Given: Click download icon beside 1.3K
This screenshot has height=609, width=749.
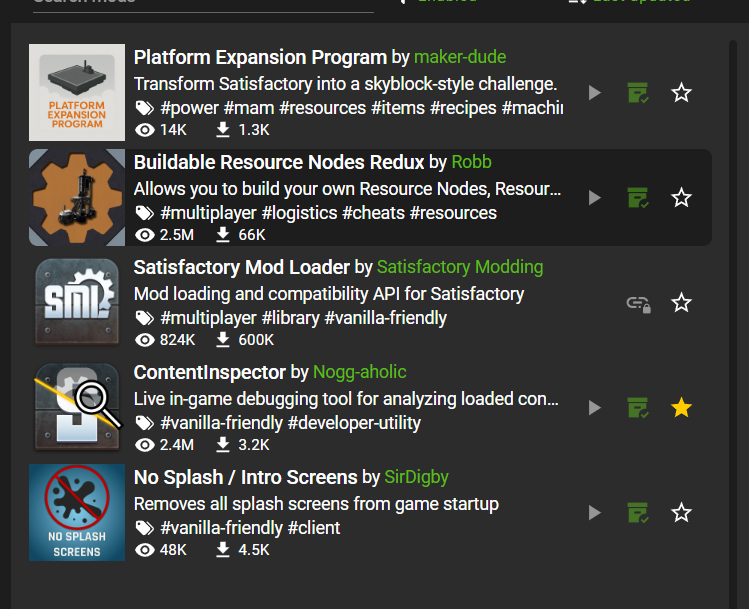Looking at the screenshot, I should pos(223,130).
